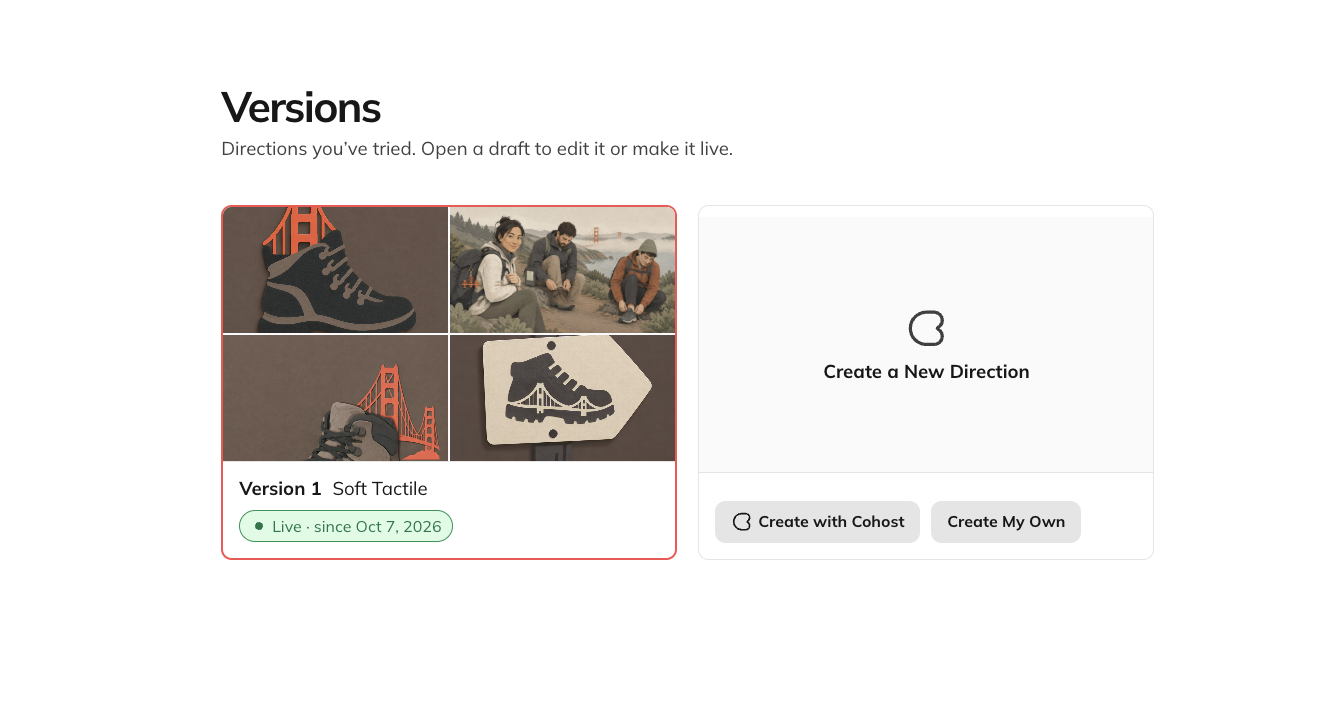
Task: Click the smiling hiker with backpack
Action: click(497, 270)
